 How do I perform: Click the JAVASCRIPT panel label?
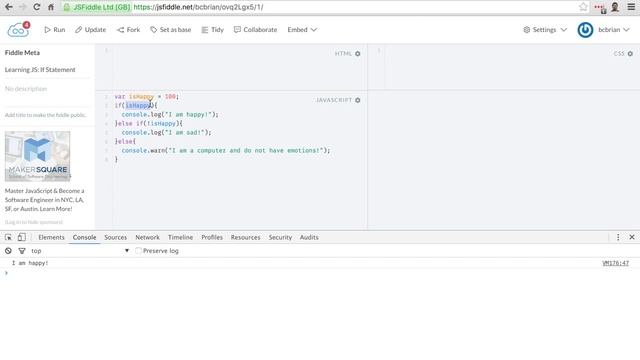334,100
